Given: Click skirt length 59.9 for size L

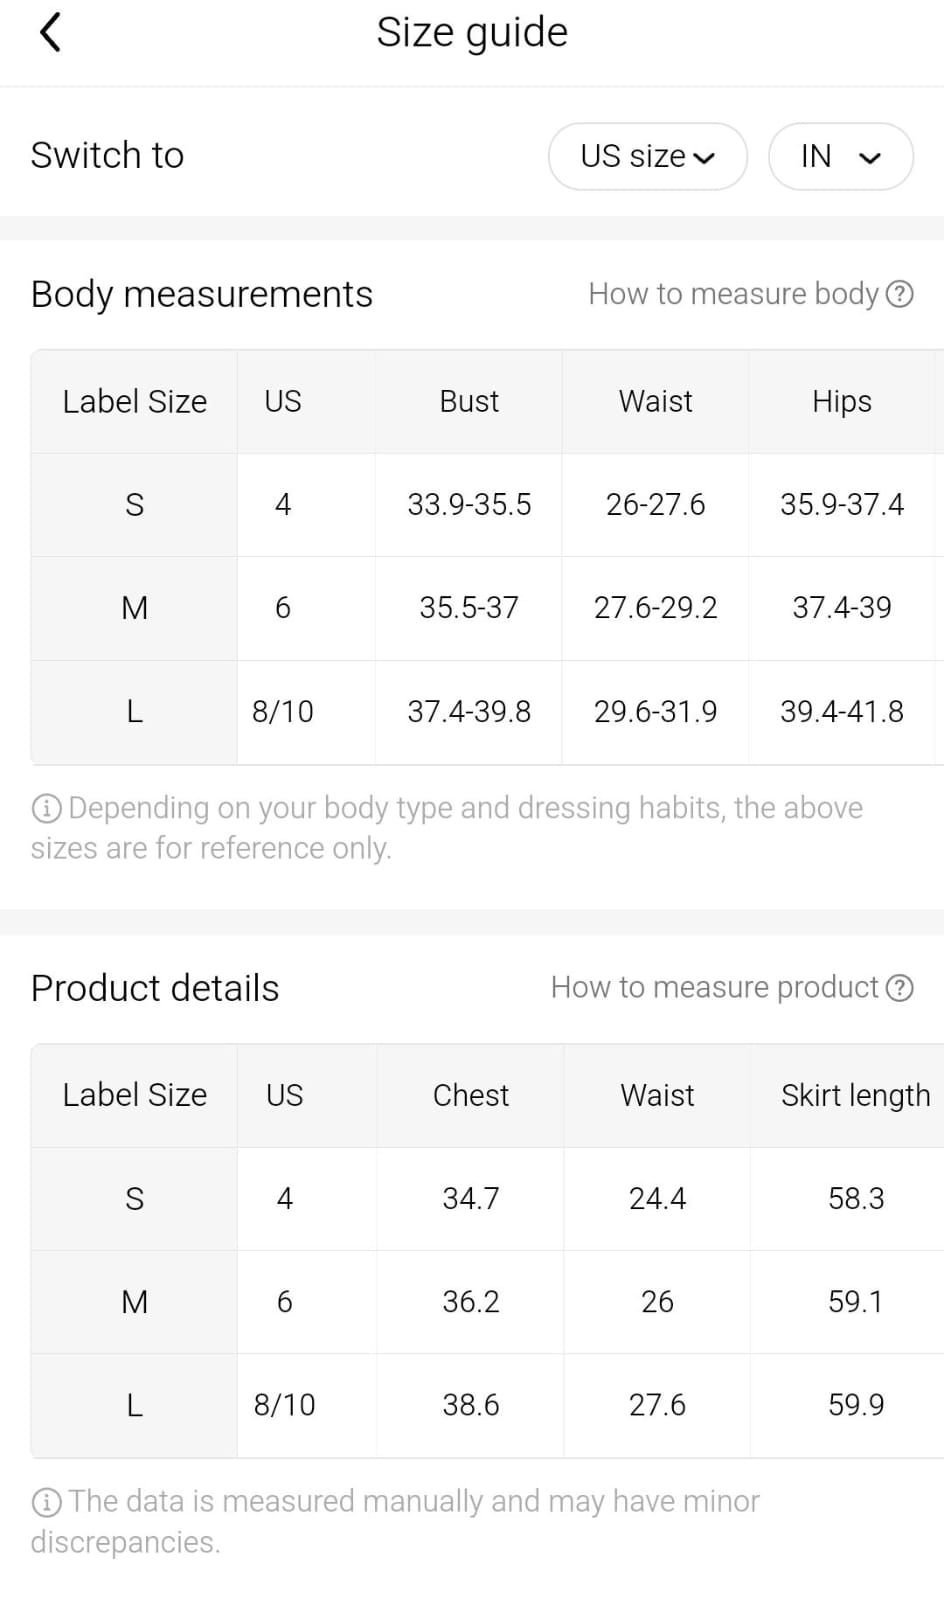Looking at the screenshot, I should tap(856, 1405).
